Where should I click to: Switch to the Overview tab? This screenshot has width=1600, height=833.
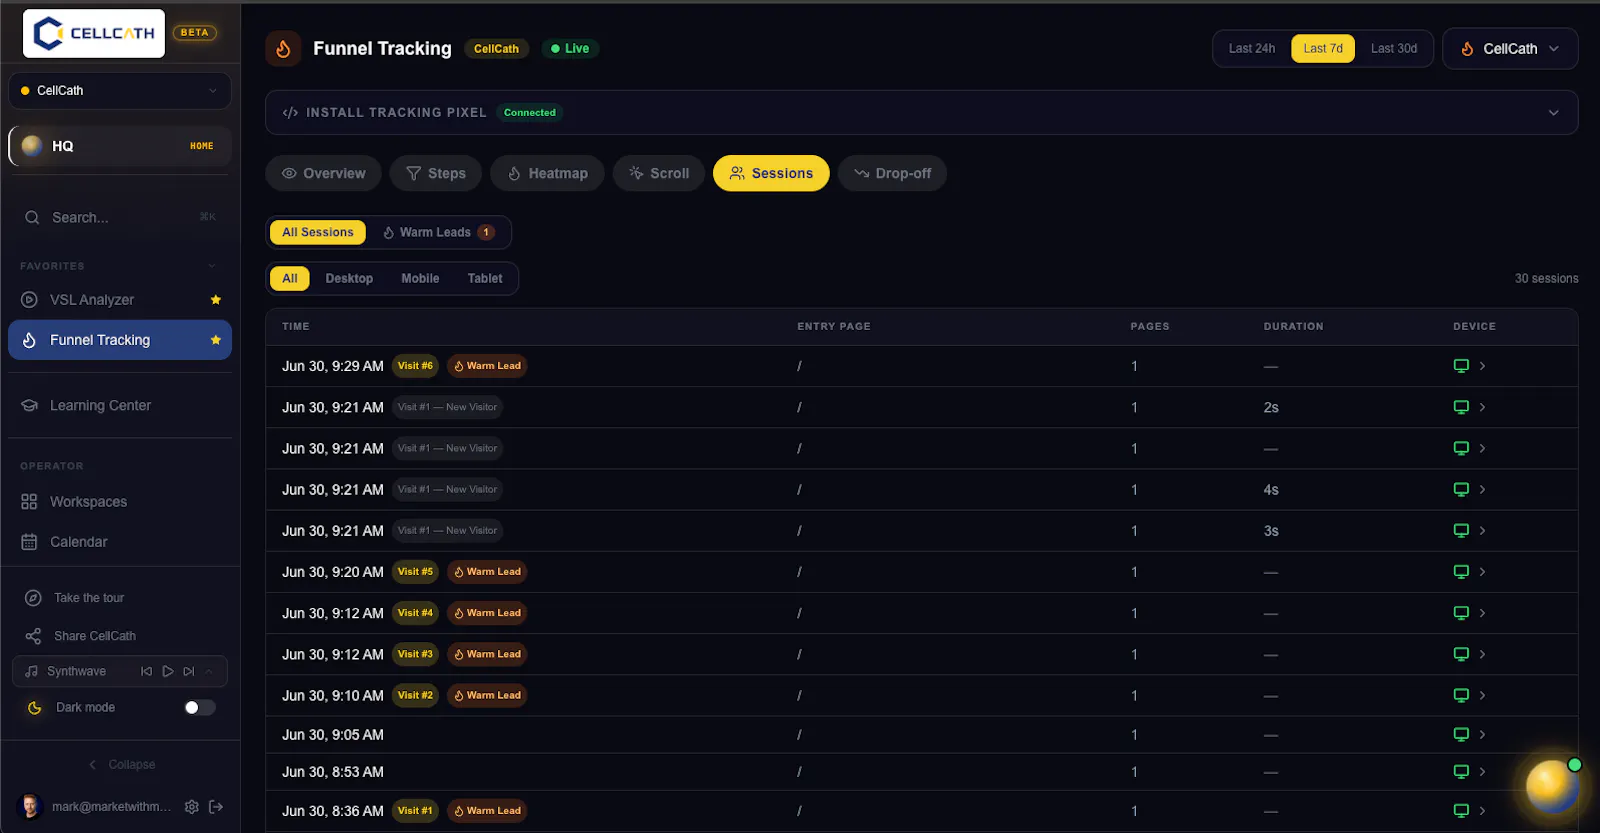click(324, 173)
